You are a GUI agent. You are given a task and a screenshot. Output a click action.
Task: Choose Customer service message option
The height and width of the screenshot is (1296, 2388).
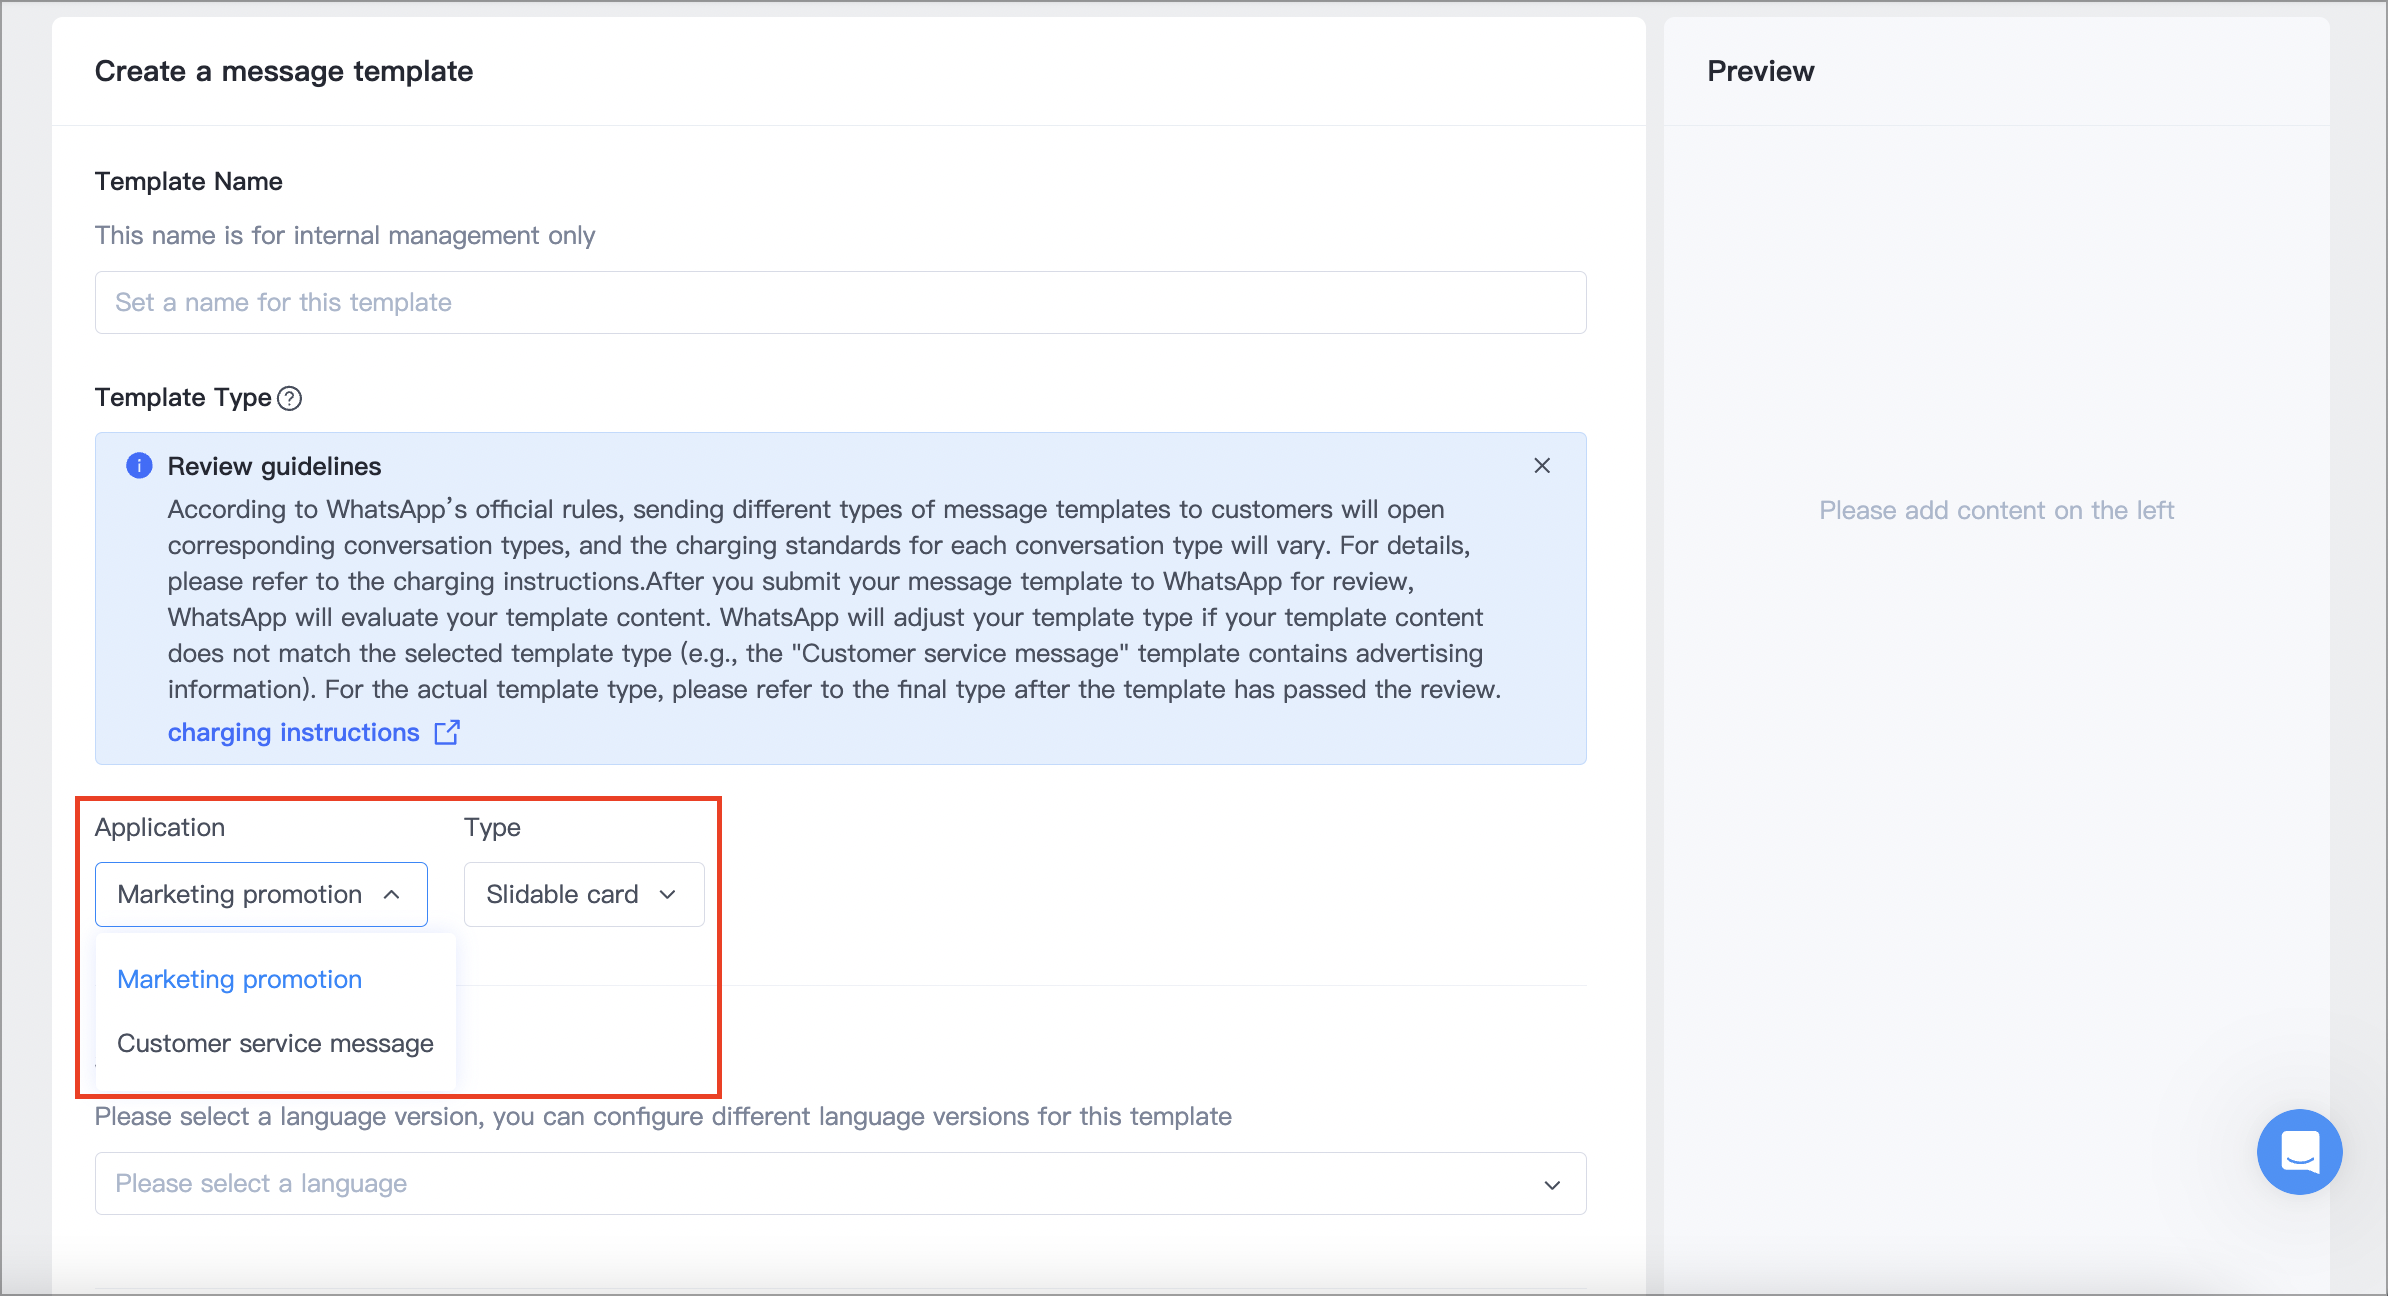click(x=275, y=1043)
